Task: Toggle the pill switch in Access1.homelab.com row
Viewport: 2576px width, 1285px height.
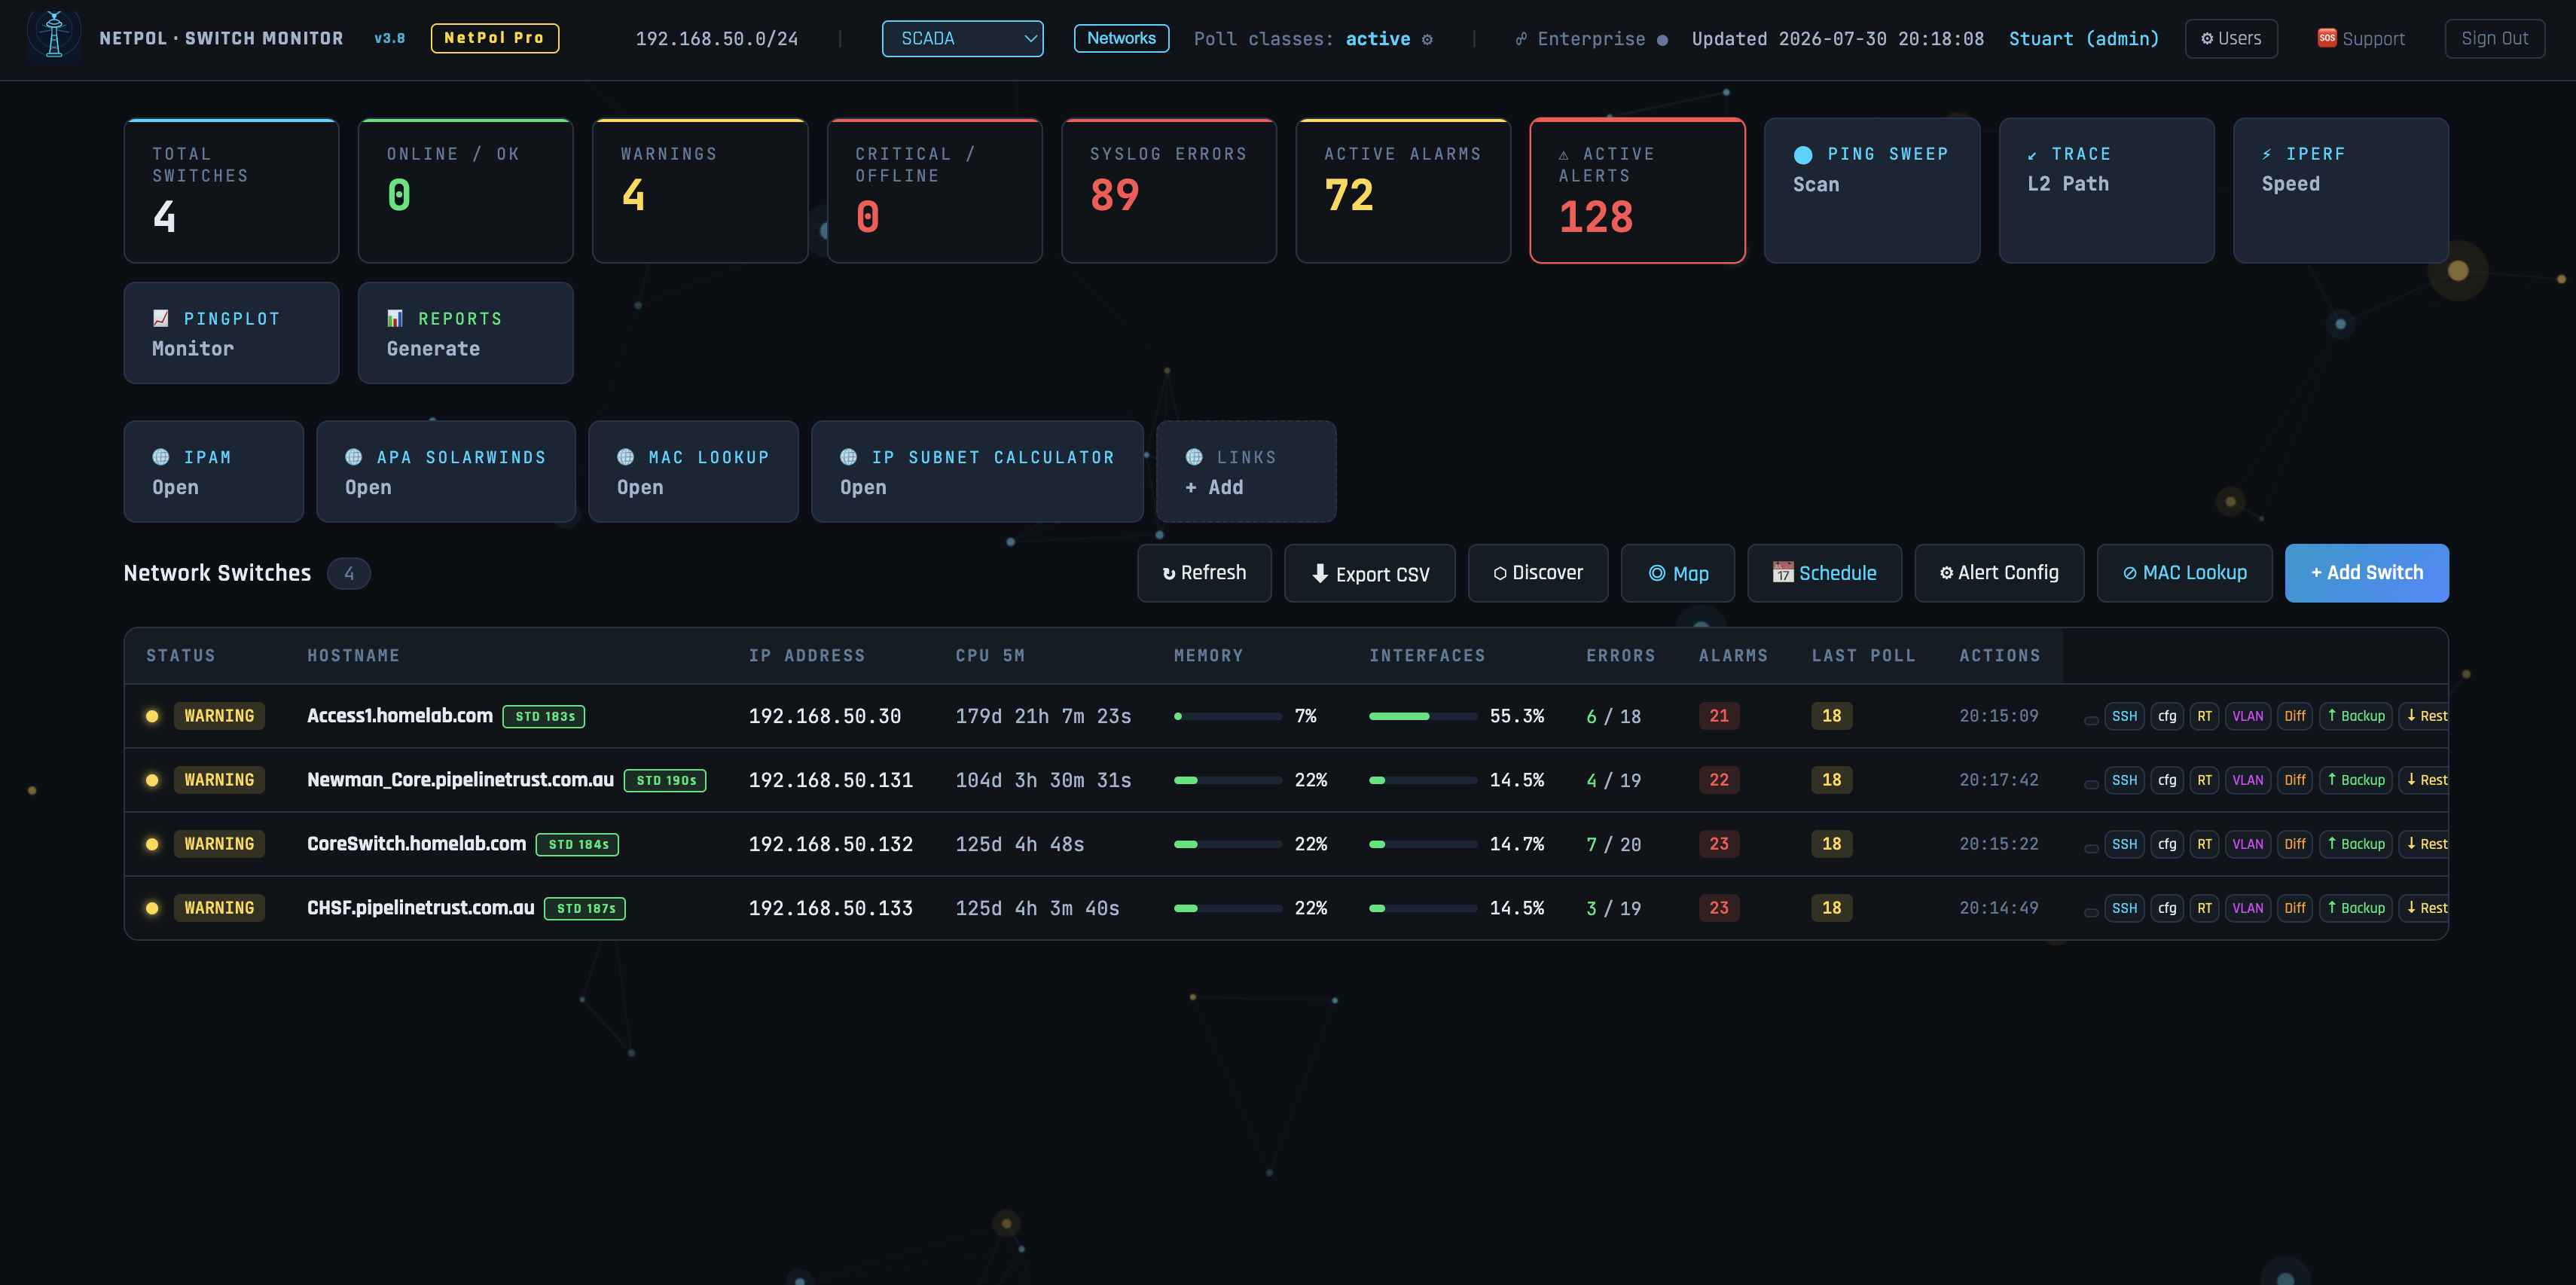Action: (2091, 720)
